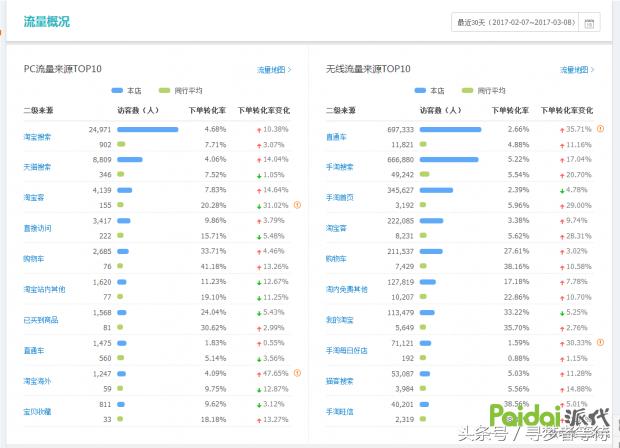
Task: Open the 淘宝站内其他 source link
Action: pyautogui.click(x=44, y=289)
